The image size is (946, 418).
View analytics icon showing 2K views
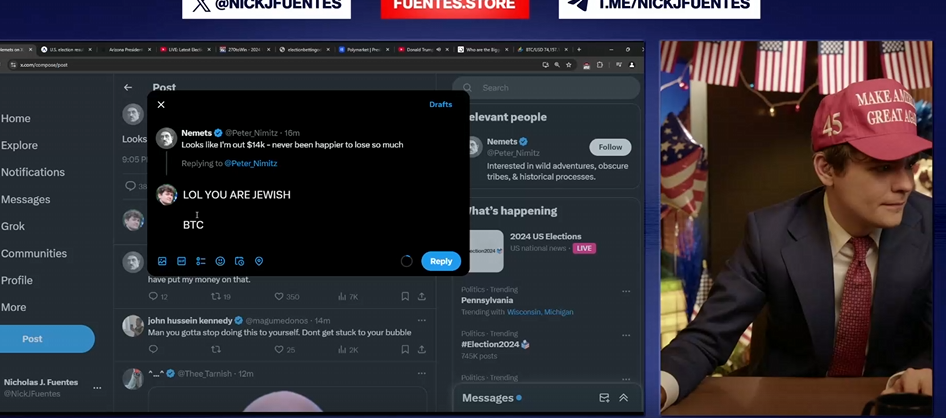pos(342,349)
